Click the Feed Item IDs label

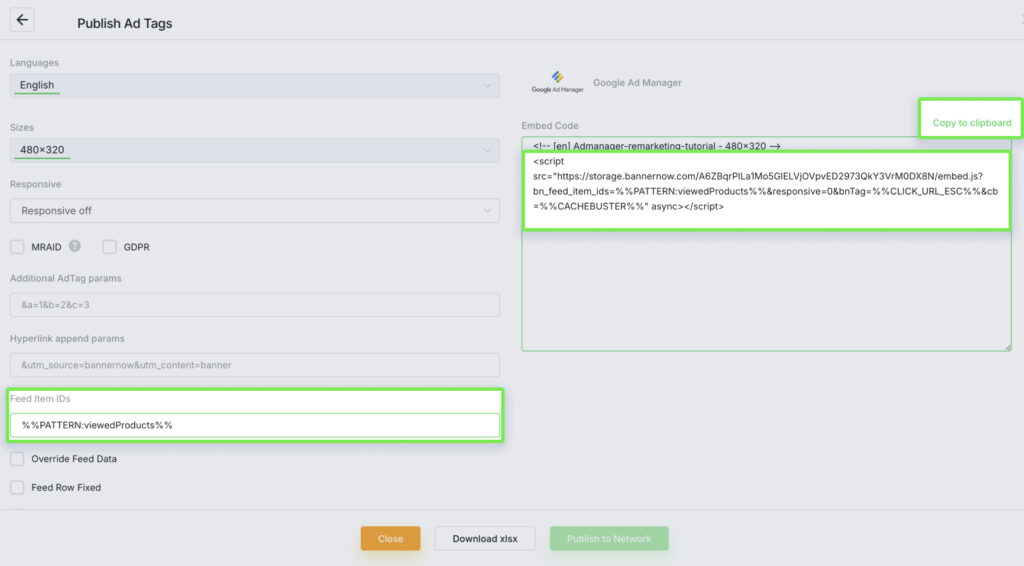click(40, 398)
